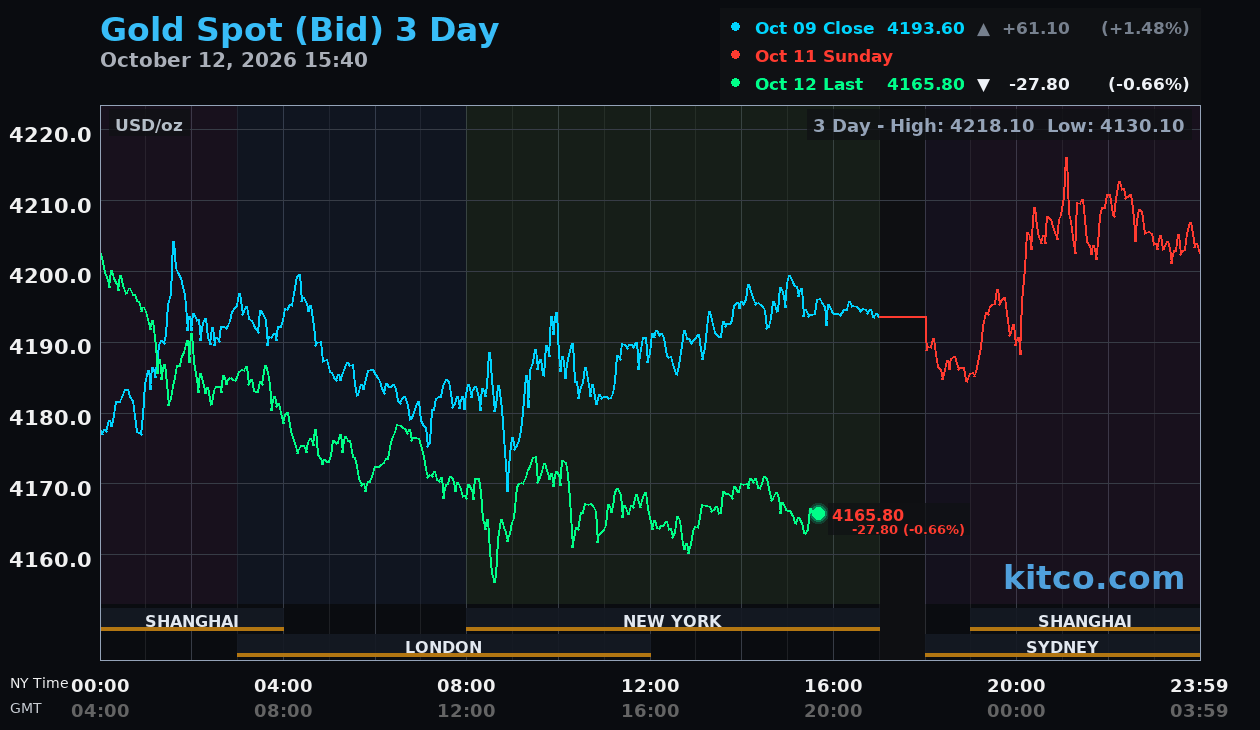Viewport: 1260px width, 730px height.
Task: Click the 4160.0 y-axis label
Action: click(x=50, y=559)
